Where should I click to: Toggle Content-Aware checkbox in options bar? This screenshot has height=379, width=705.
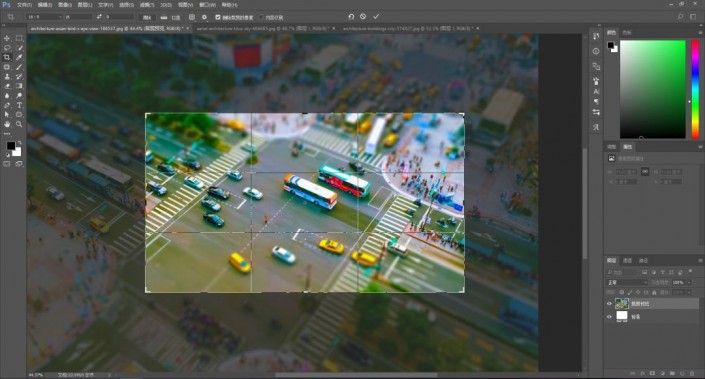point(261,17)
